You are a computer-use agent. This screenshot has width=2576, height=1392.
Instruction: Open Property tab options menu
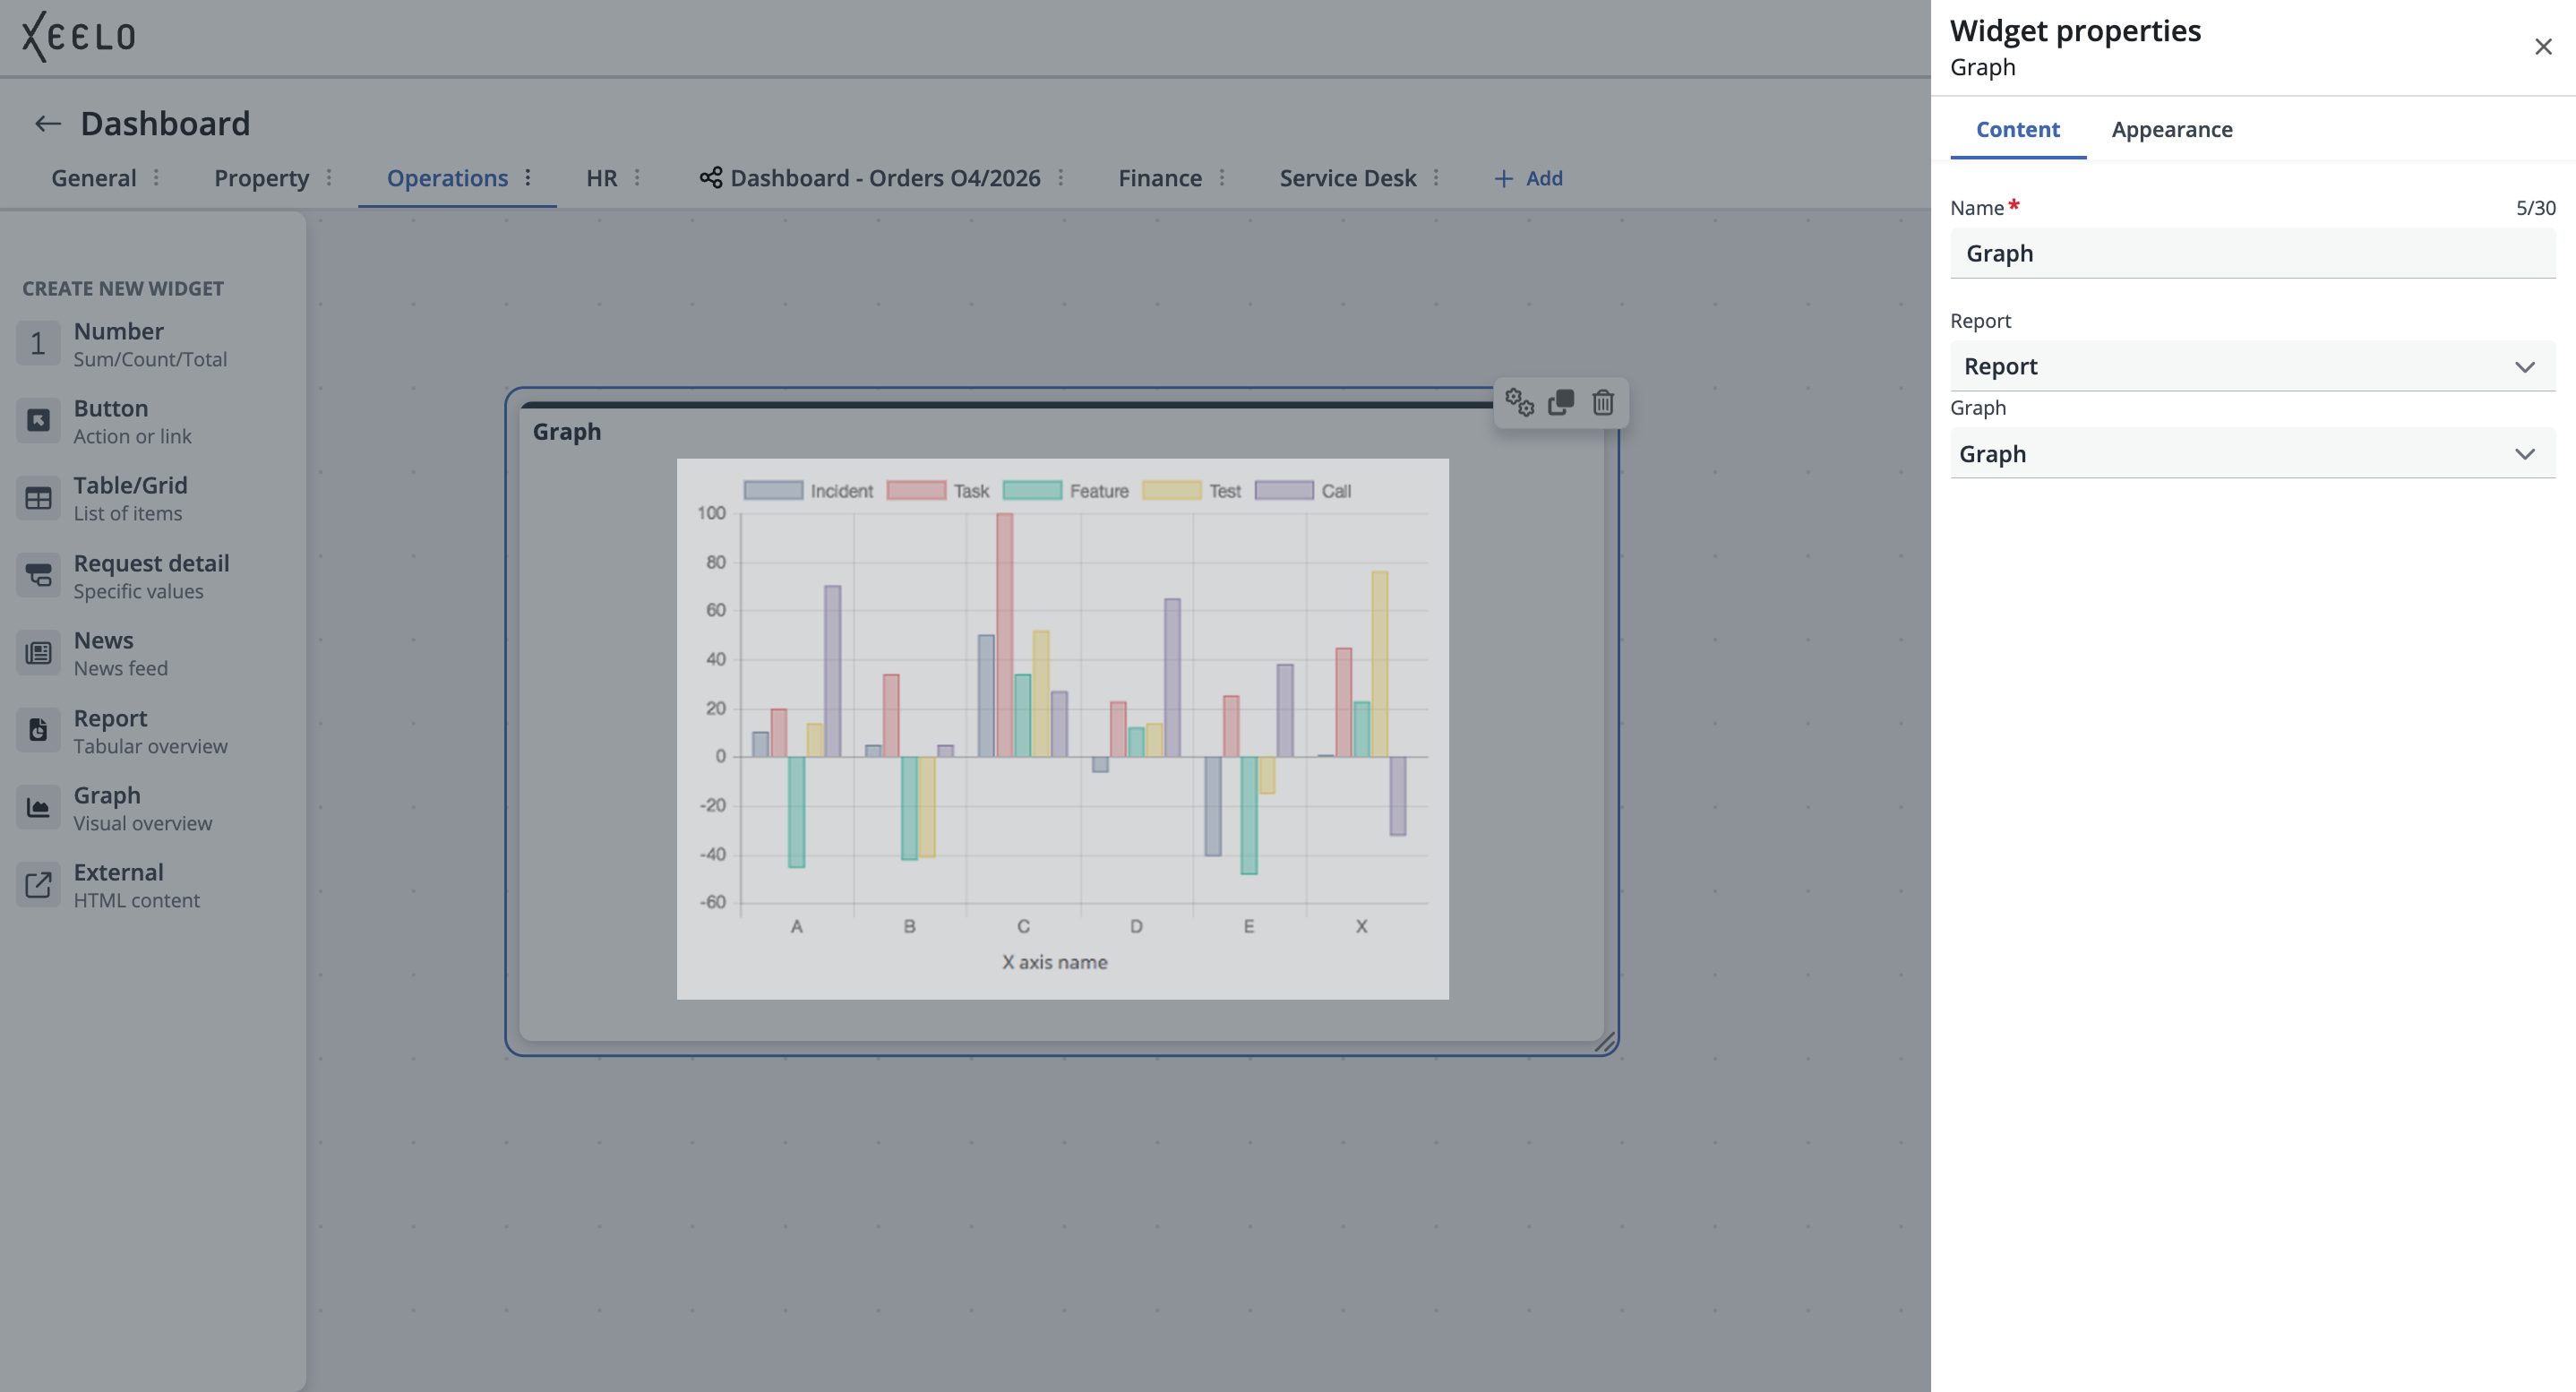328,178
